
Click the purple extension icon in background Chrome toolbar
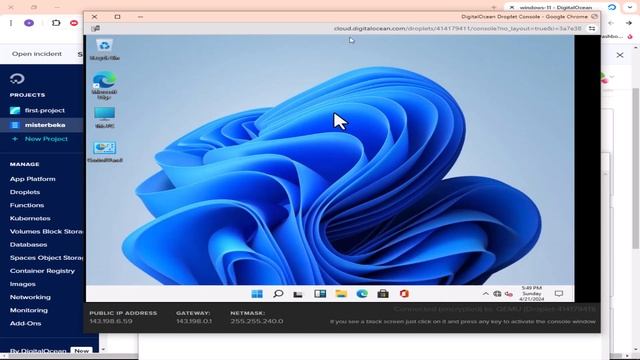click(x=29, y=23)
